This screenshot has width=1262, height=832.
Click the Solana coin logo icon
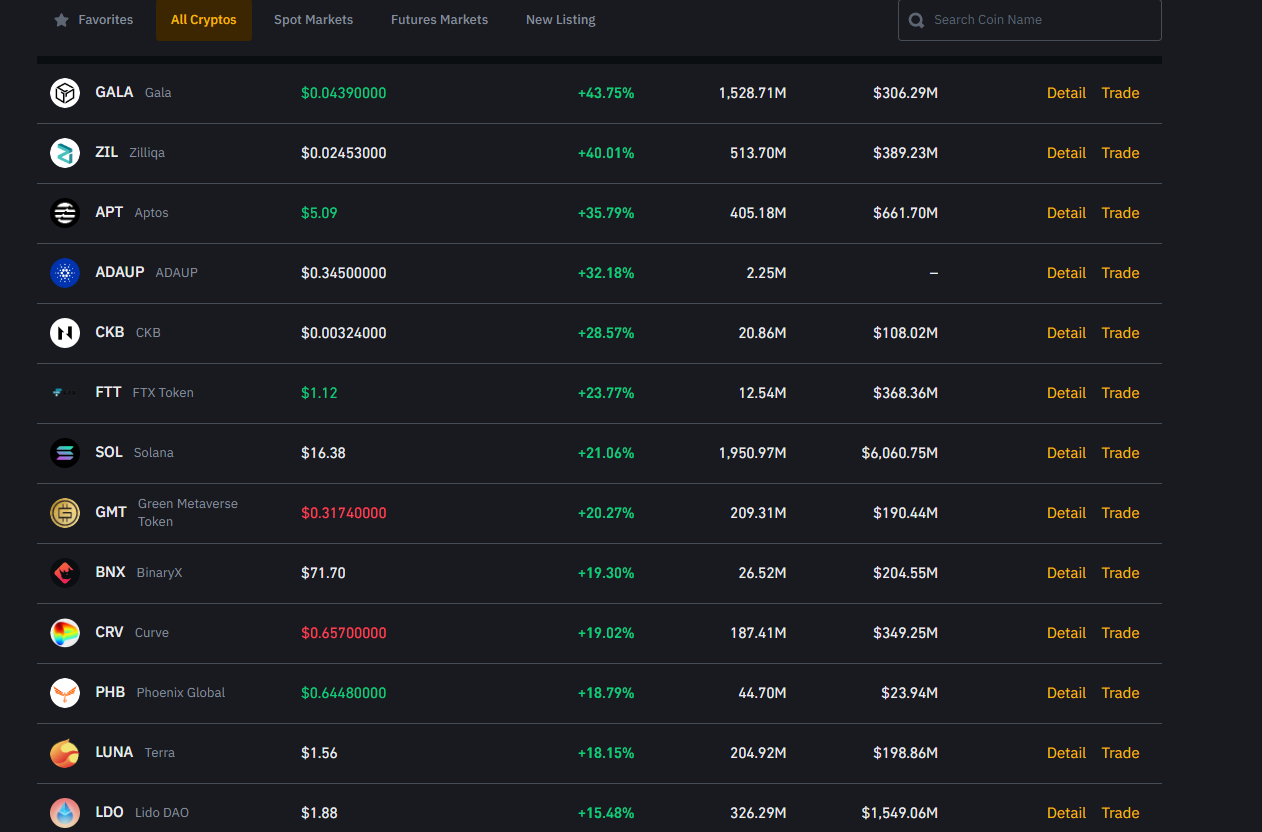pos(65,453)
